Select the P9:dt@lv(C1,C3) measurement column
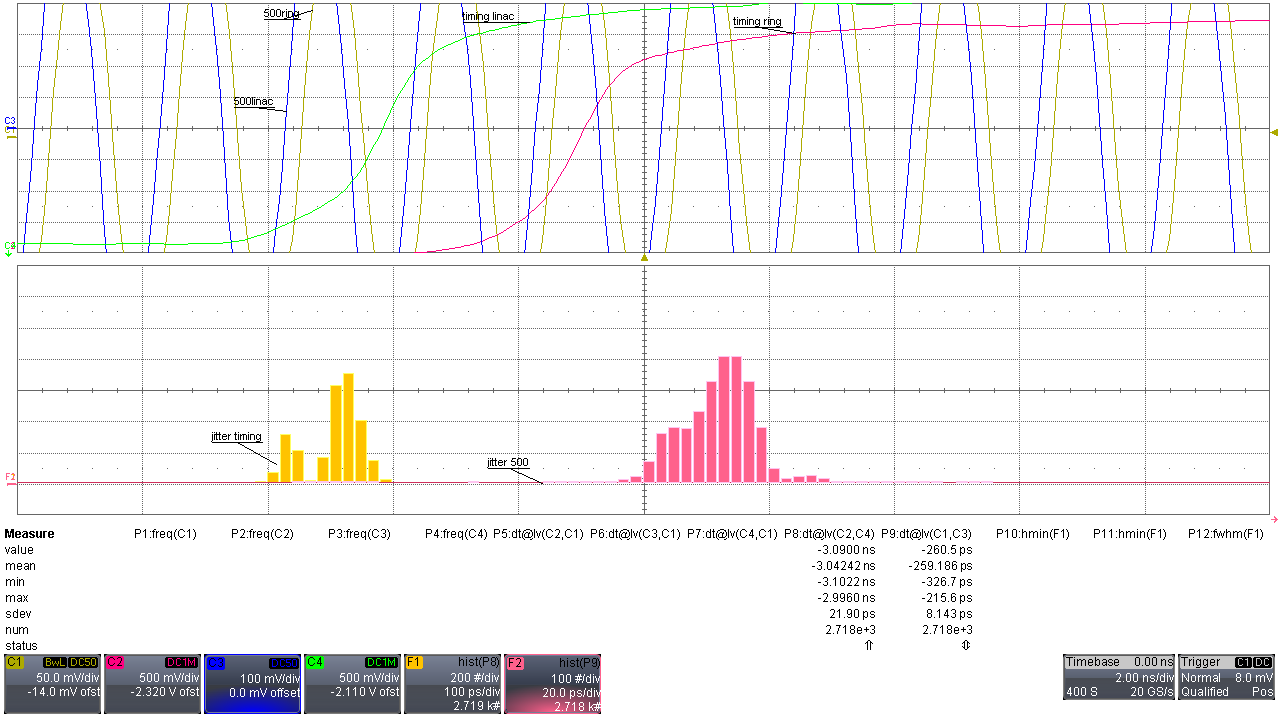The width and height of the screenshot is (1280, 715). (926, 534)
